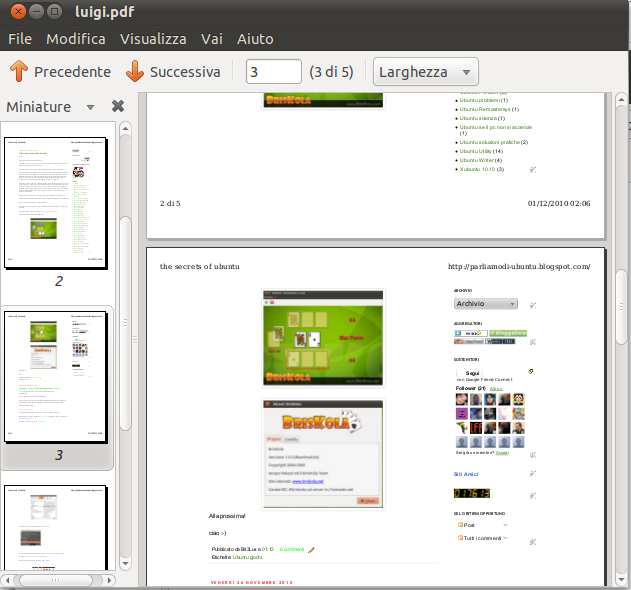The width and height of the screenshot is (631, 590).
Task: Click thumbnail panel horizontal scrollbar handle
Action: pyautogui.click(x=56, y=580)
